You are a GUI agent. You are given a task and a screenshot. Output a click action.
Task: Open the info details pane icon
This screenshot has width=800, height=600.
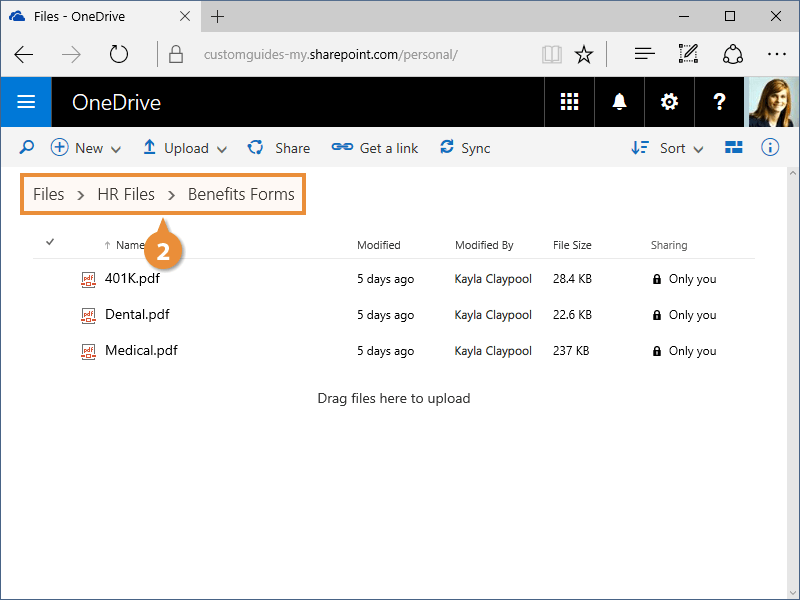point(770,148)
